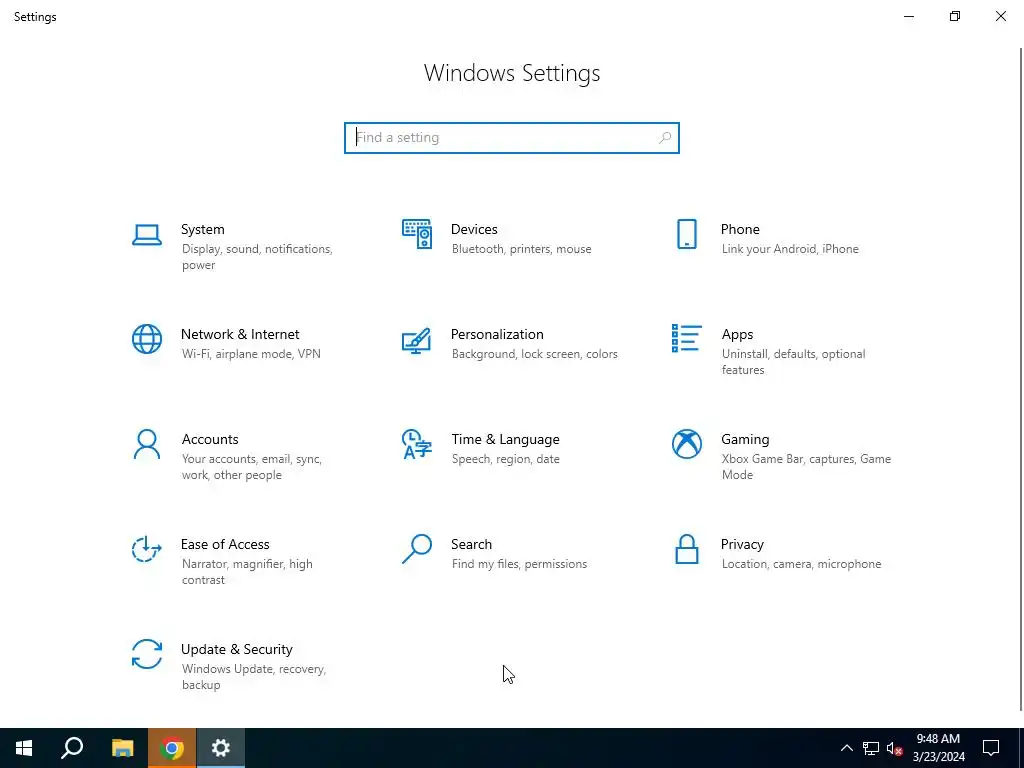
Task: Open the Personalization heading
Action: [x=497, y=334]
